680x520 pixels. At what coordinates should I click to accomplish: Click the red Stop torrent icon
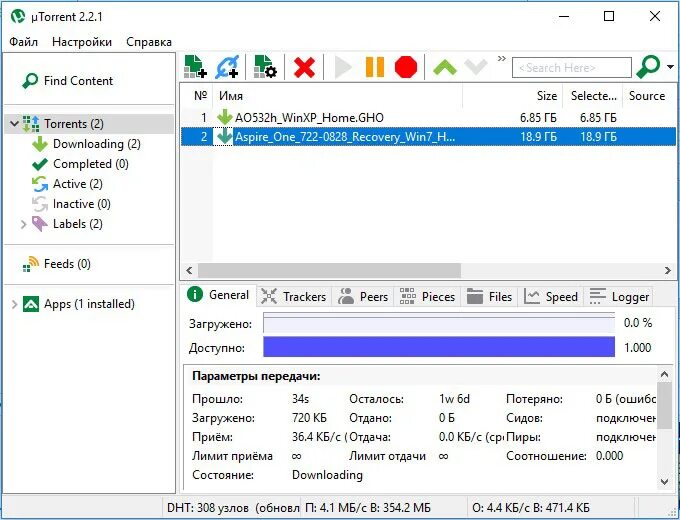coord(406,67)
